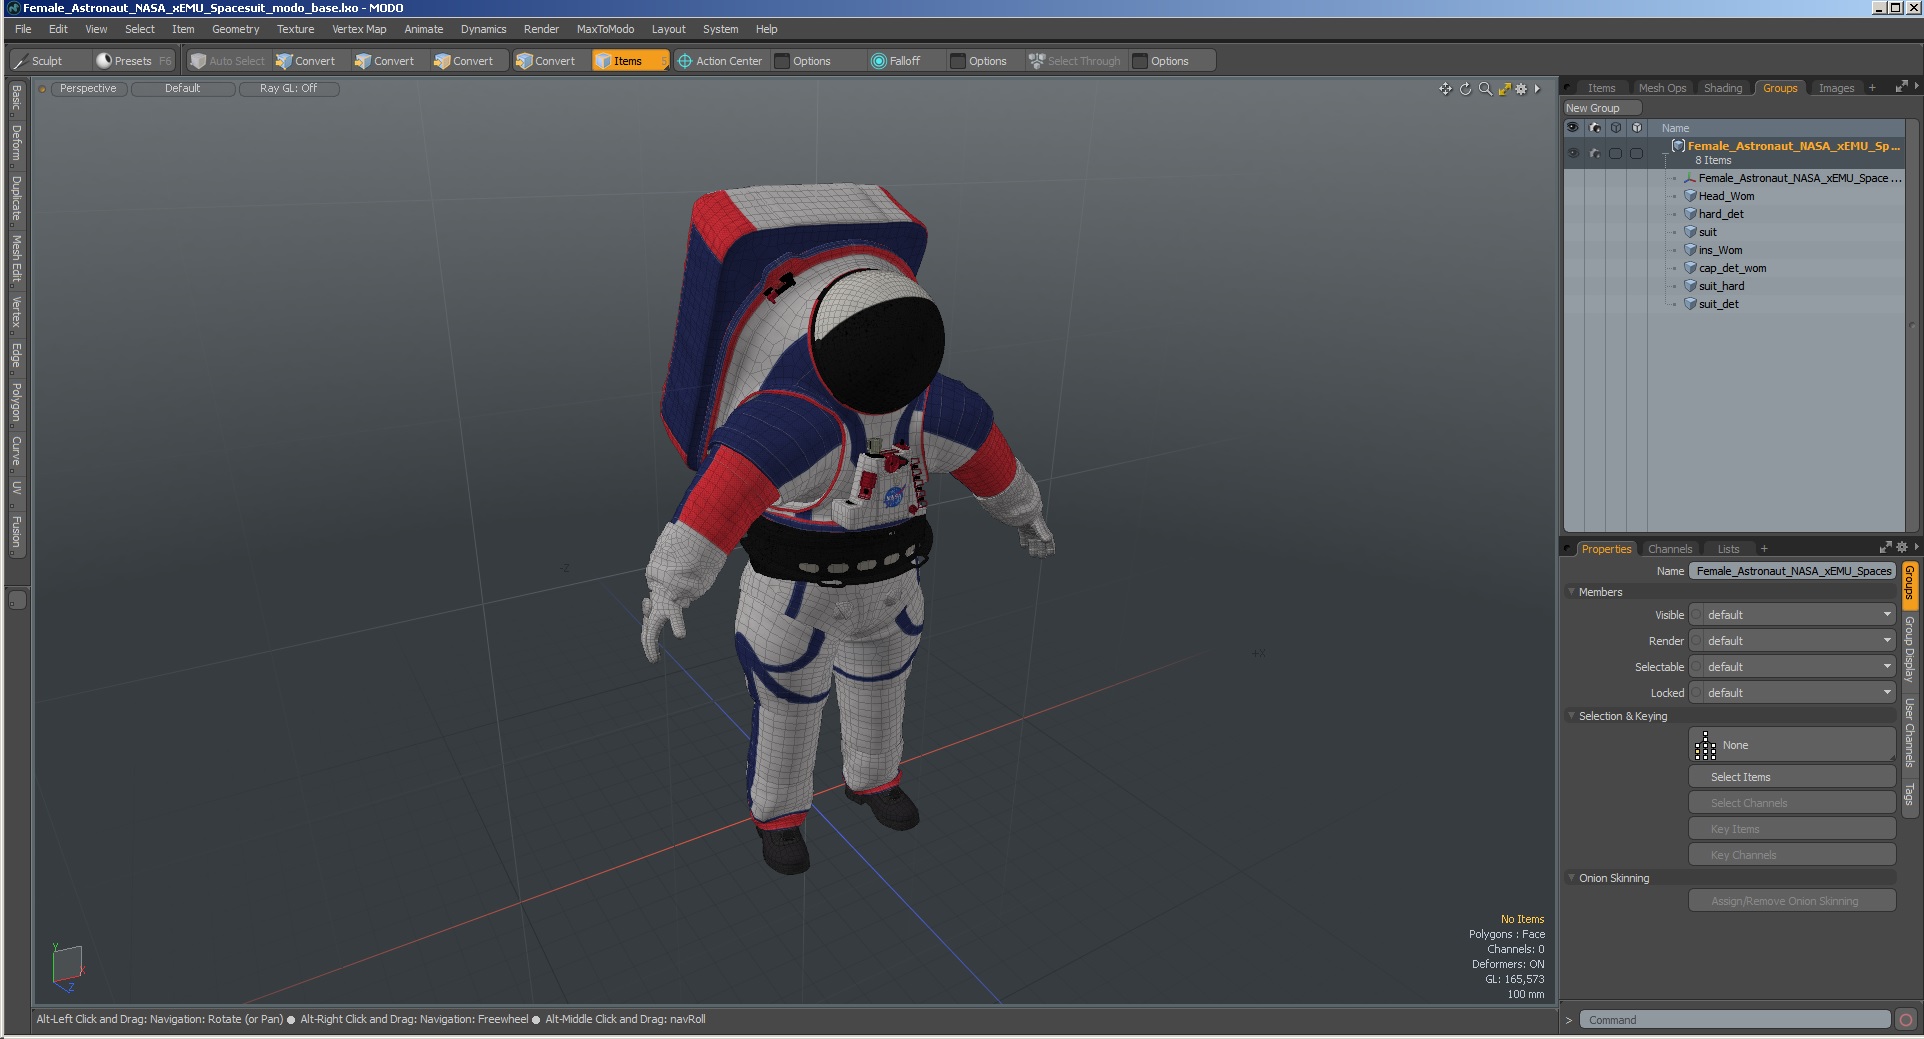Click the render camera column header icon

(x=1595, y=128)
